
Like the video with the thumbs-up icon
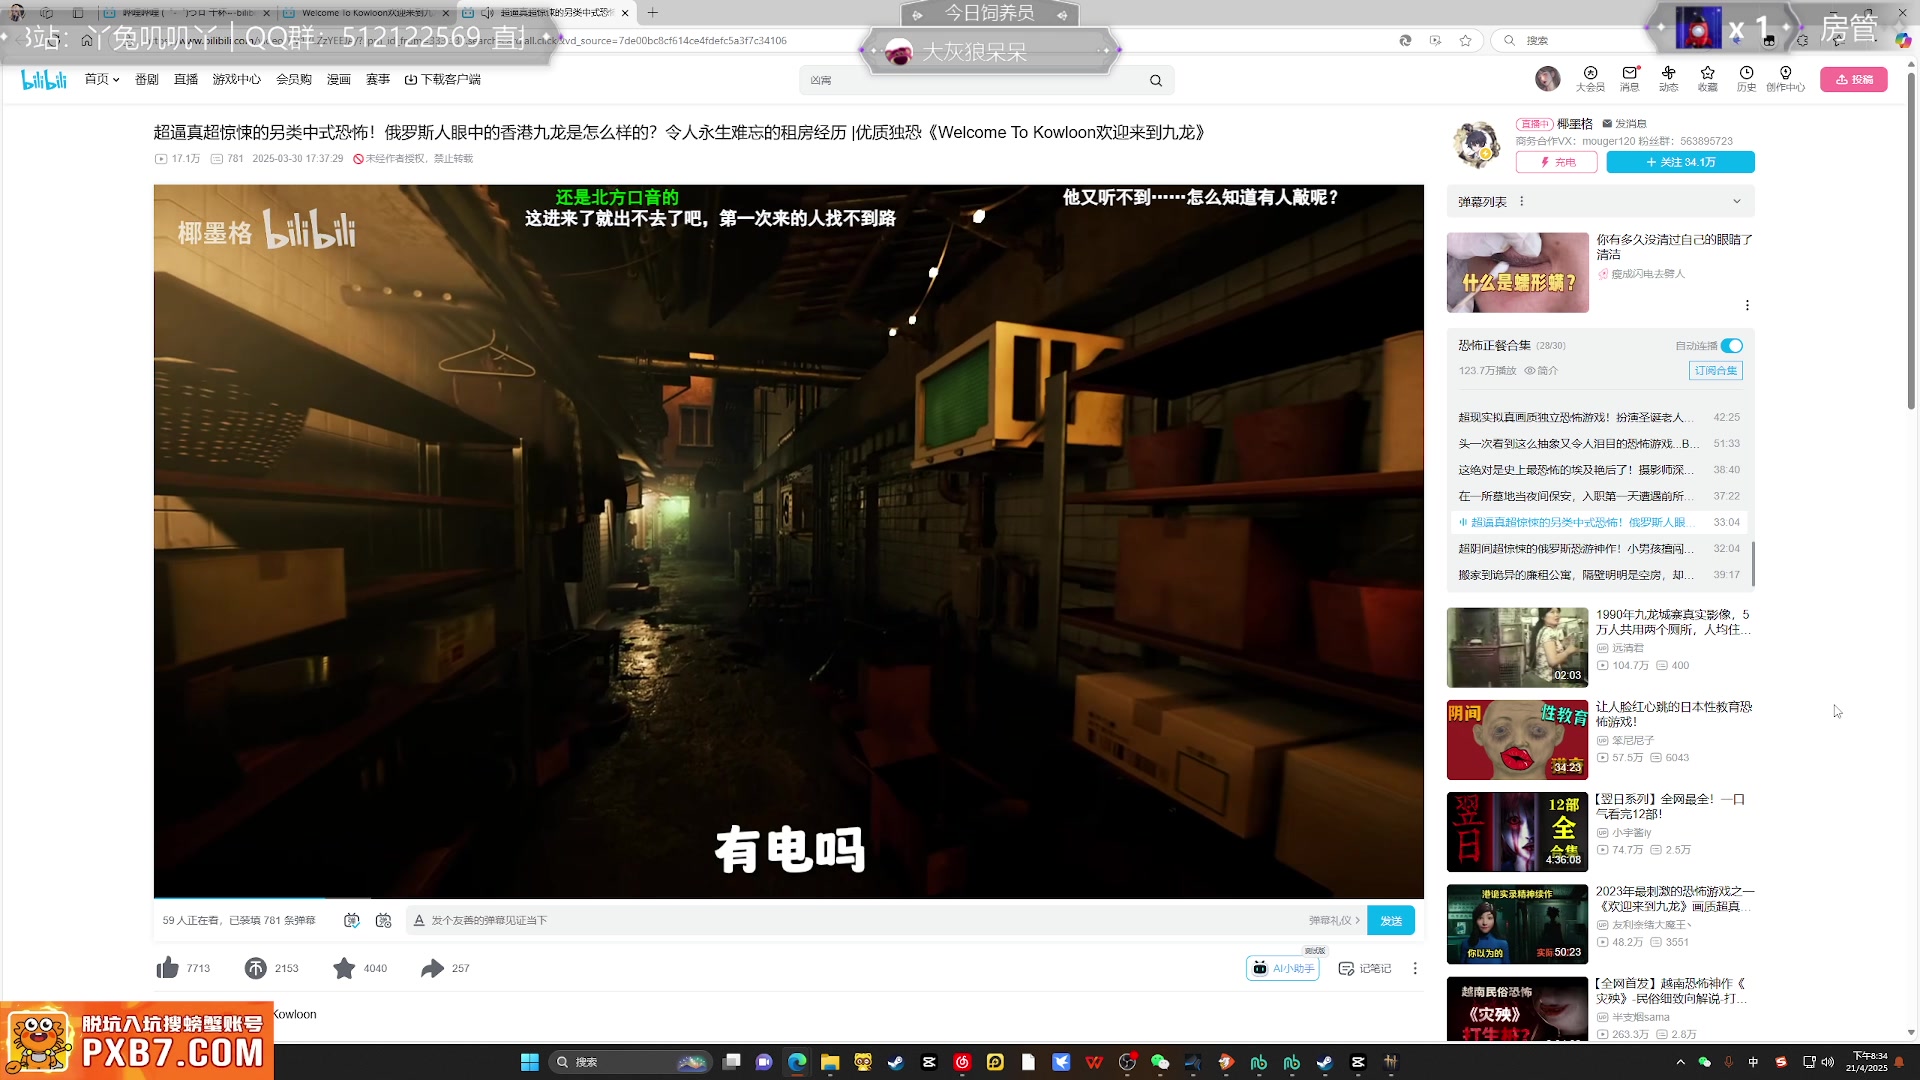click(x=168, y=968)
